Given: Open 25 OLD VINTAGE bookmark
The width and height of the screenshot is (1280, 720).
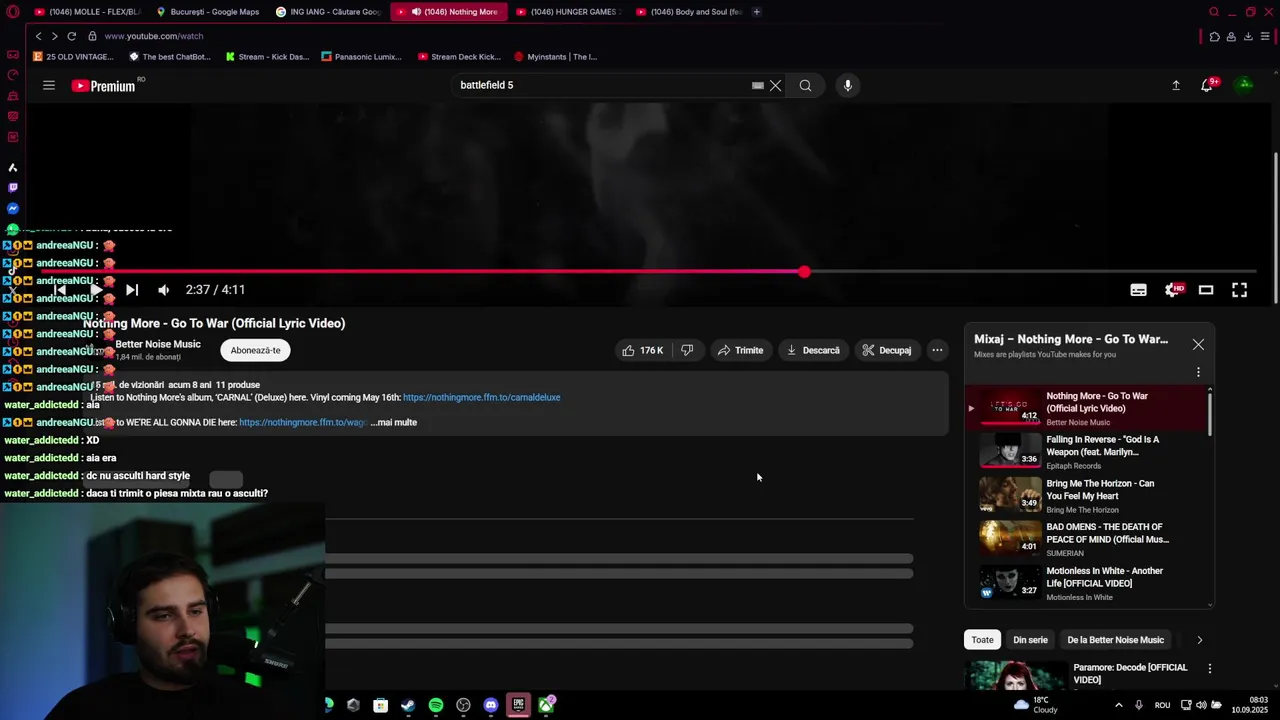Looking at the screenshot, I should coord(74,57).
